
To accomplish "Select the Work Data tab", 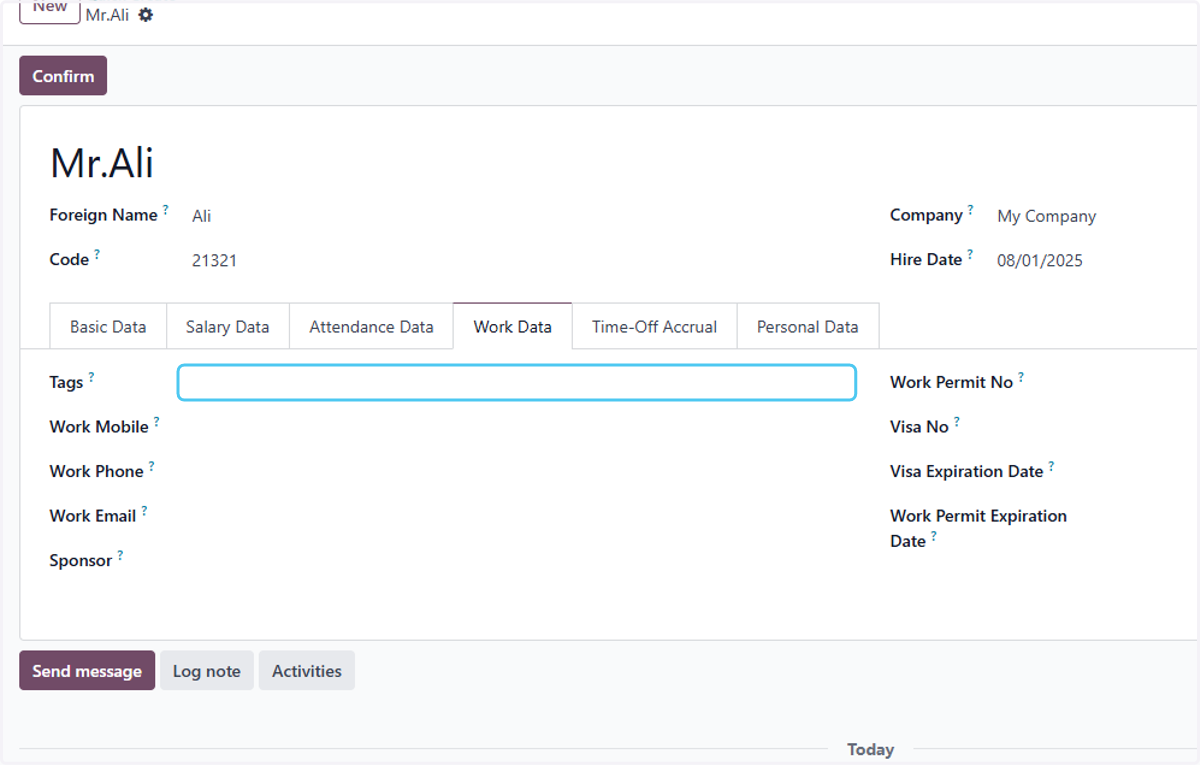I will (513, 326).
